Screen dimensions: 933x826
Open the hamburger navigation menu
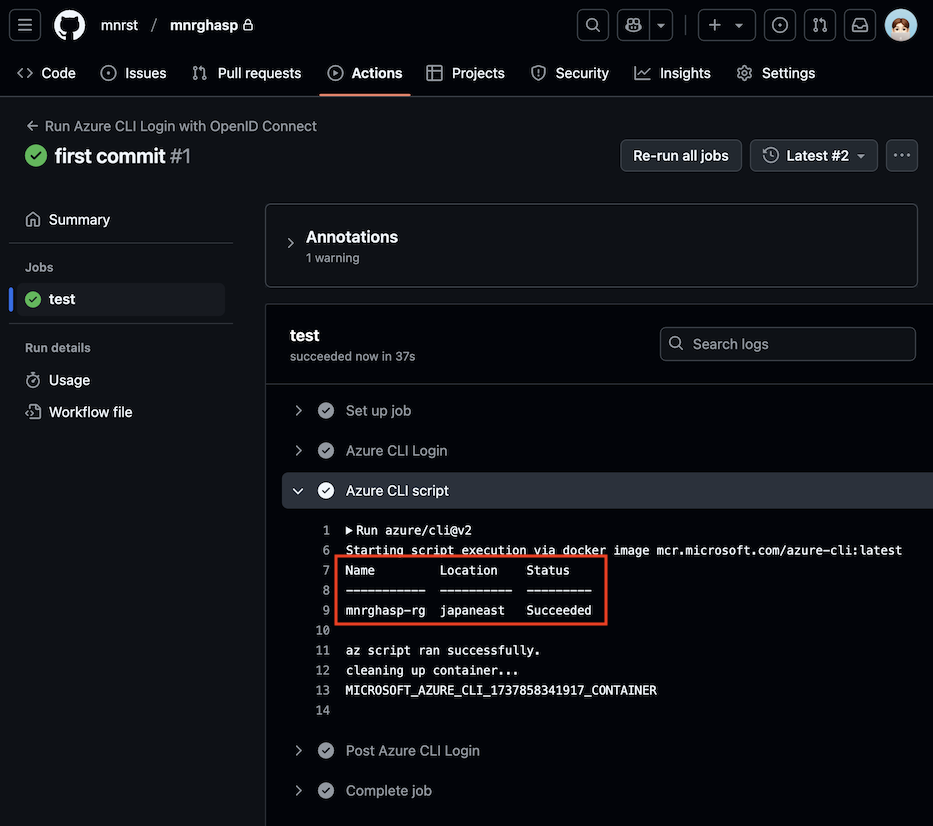pyautogui.click(x=25, y=25)
